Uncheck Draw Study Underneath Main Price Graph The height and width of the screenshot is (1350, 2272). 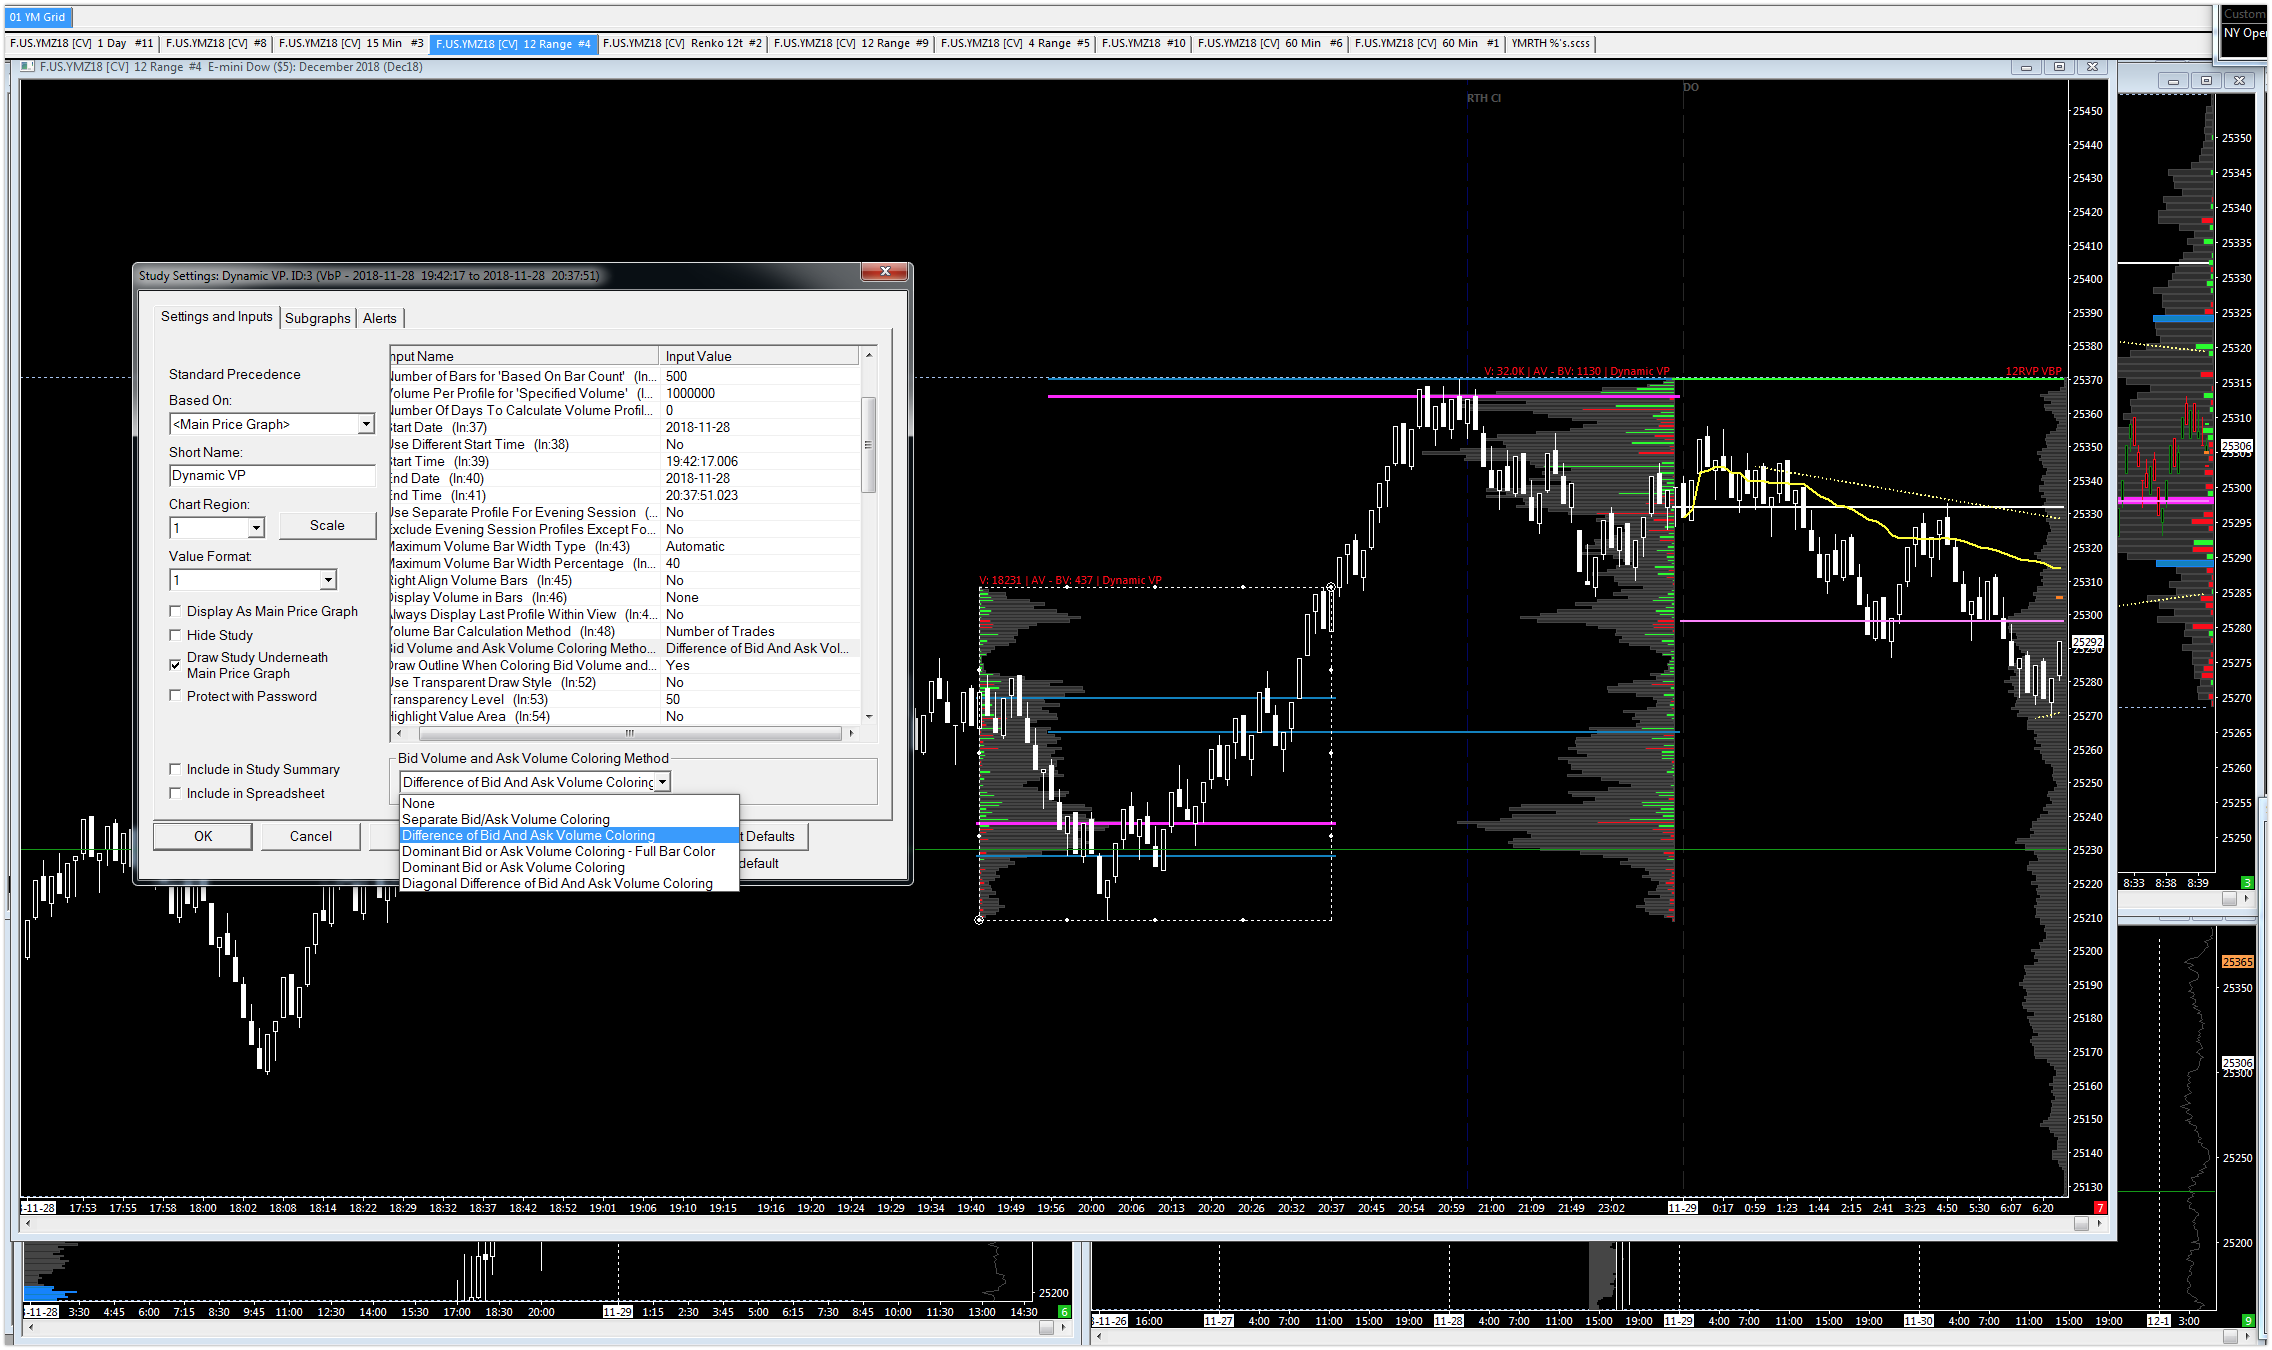(x=176, y=664)
